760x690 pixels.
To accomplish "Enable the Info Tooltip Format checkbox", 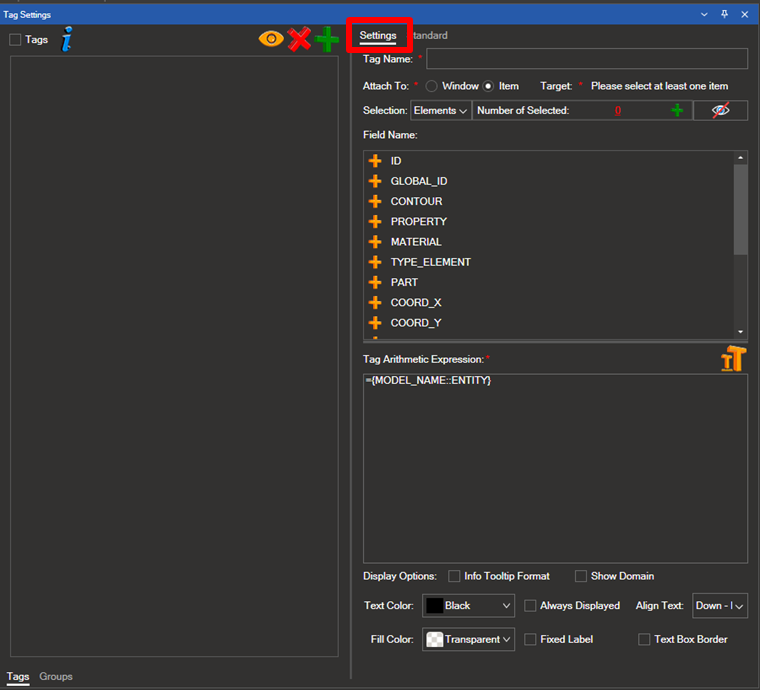I will [x=455, y=576].
